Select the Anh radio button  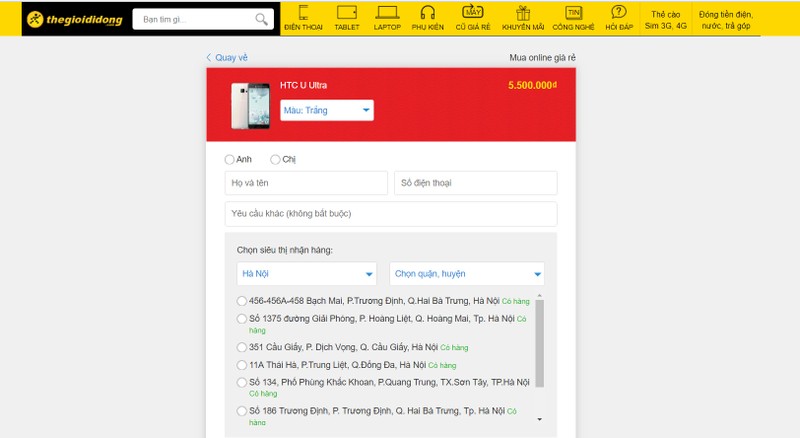pos(231,159)
